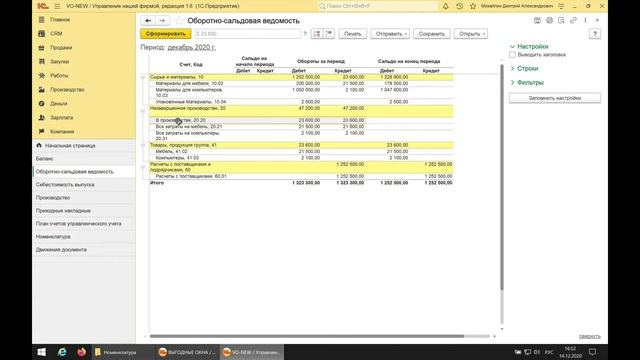Image resolution: width=640 pixels, height=360 pixels.
Task: Open Firefox from the taskbar
Action: pos(82,352)
